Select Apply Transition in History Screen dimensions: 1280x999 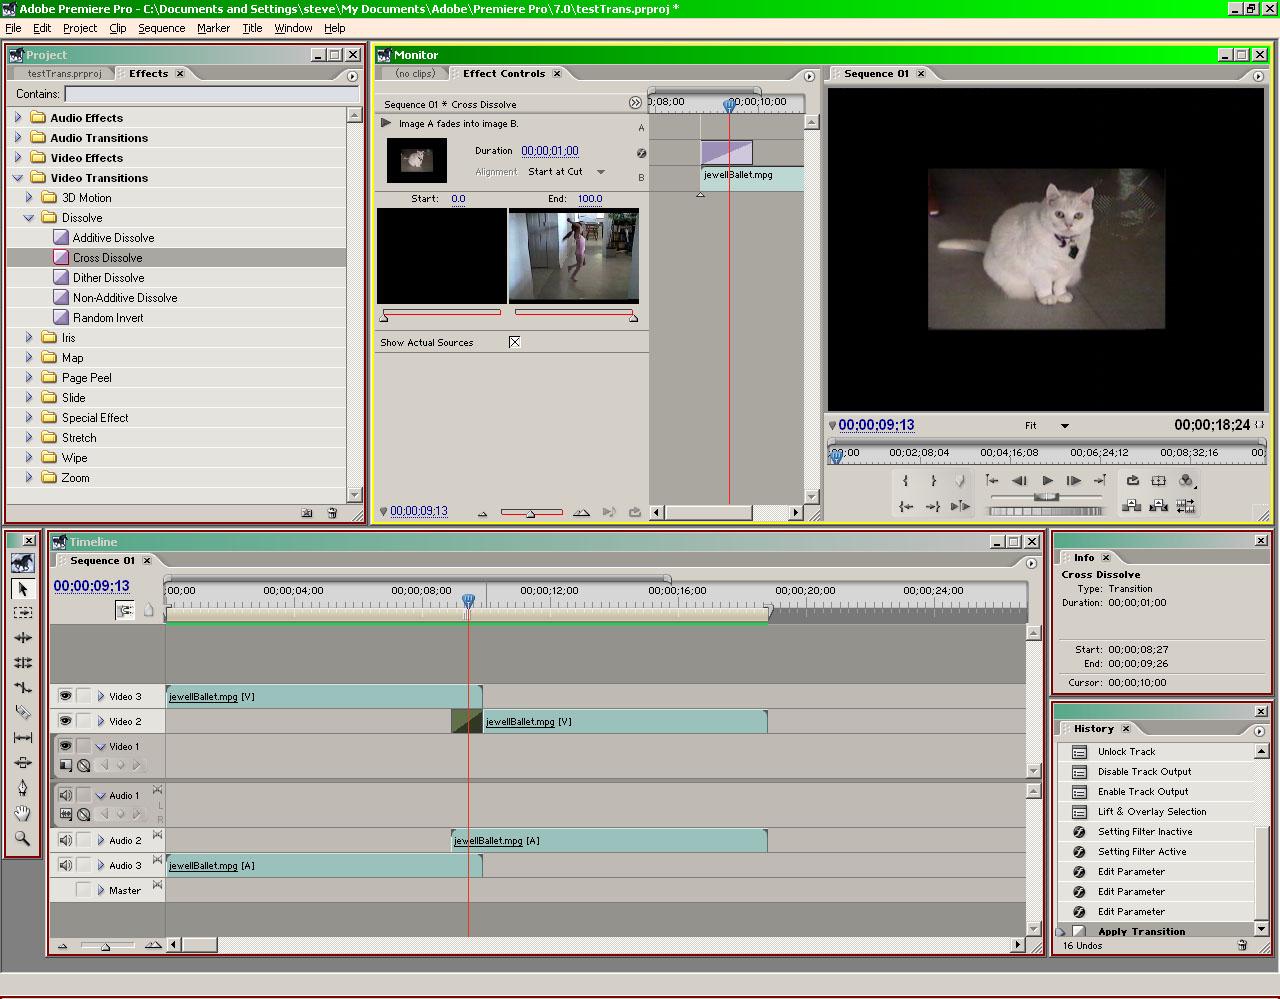tap(1141, 931)
